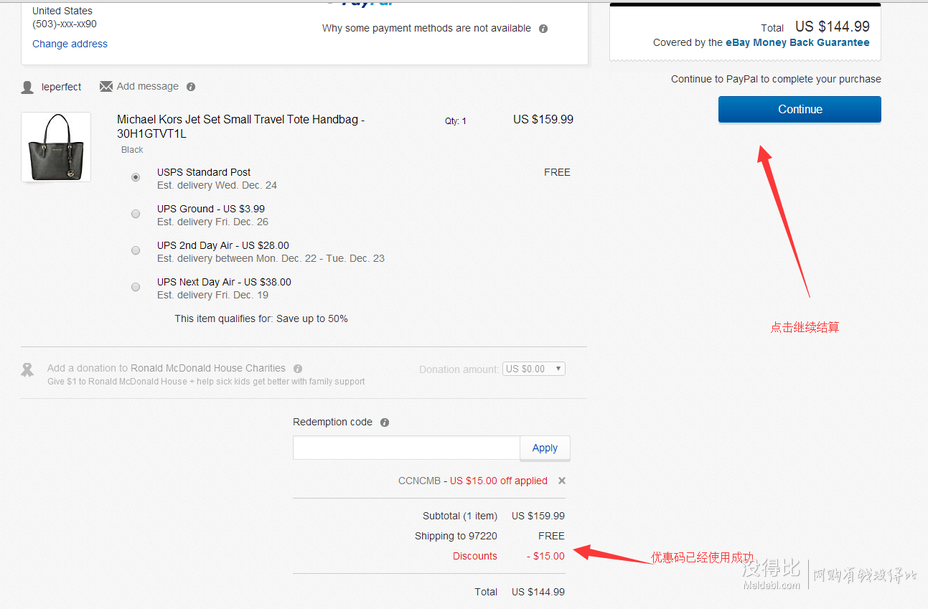Click the payment methods info icon
Viewport: 928px width, 609px height.
[543, 28]
